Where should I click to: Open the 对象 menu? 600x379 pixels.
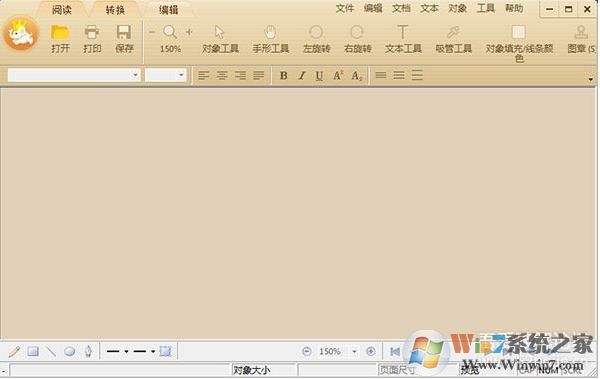(458, 8)
